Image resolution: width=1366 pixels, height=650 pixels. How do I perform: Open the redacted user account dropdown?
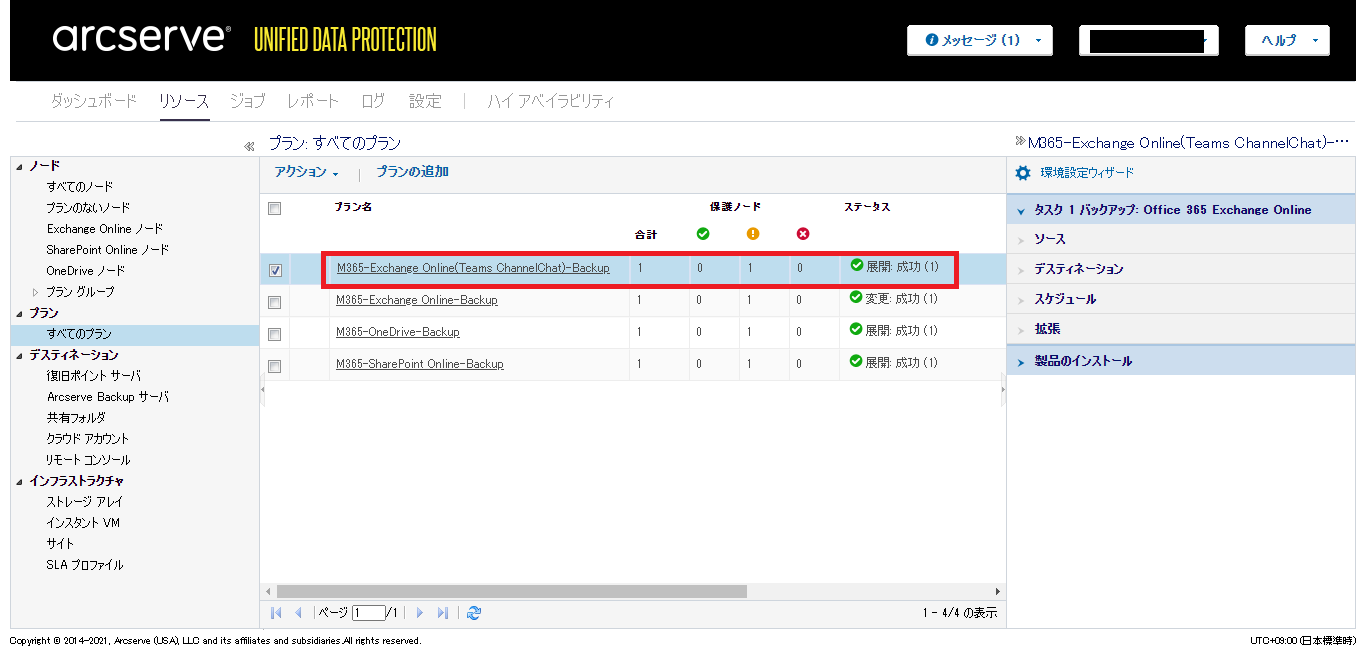(1148, 40)
